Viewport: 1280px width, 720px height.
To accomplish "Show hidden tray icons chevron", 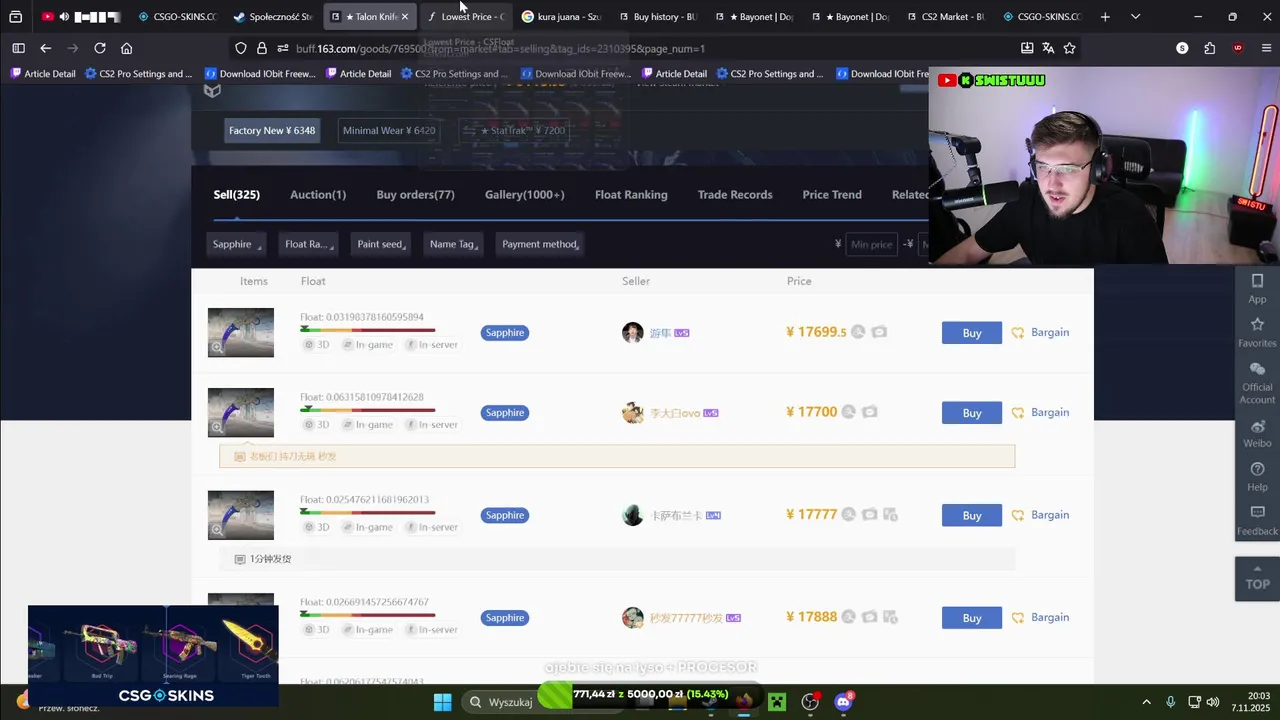I will (1146, 702).
